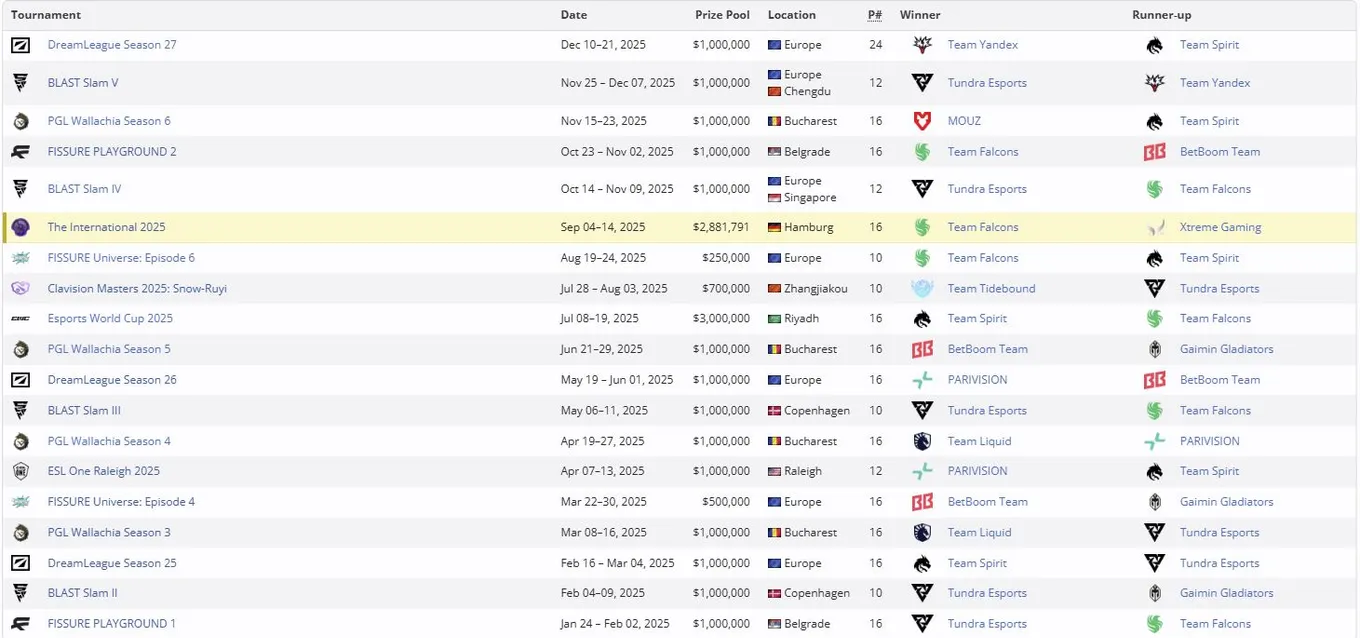Click Esports World Cup 2025 tournament icon
The width and height of the screenshot is (1360, 638).
pos(21,319)
